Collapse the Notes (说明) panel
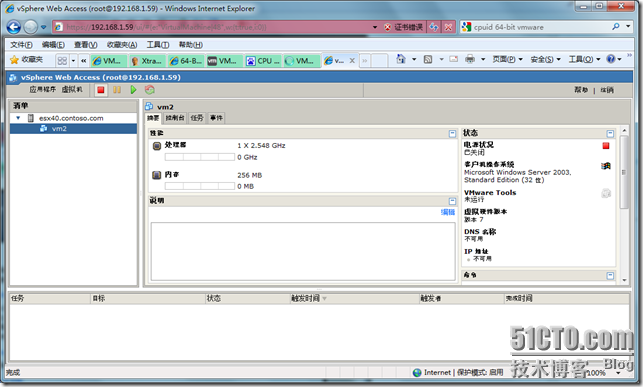This screenshot has height=387, width=643. 452,201
